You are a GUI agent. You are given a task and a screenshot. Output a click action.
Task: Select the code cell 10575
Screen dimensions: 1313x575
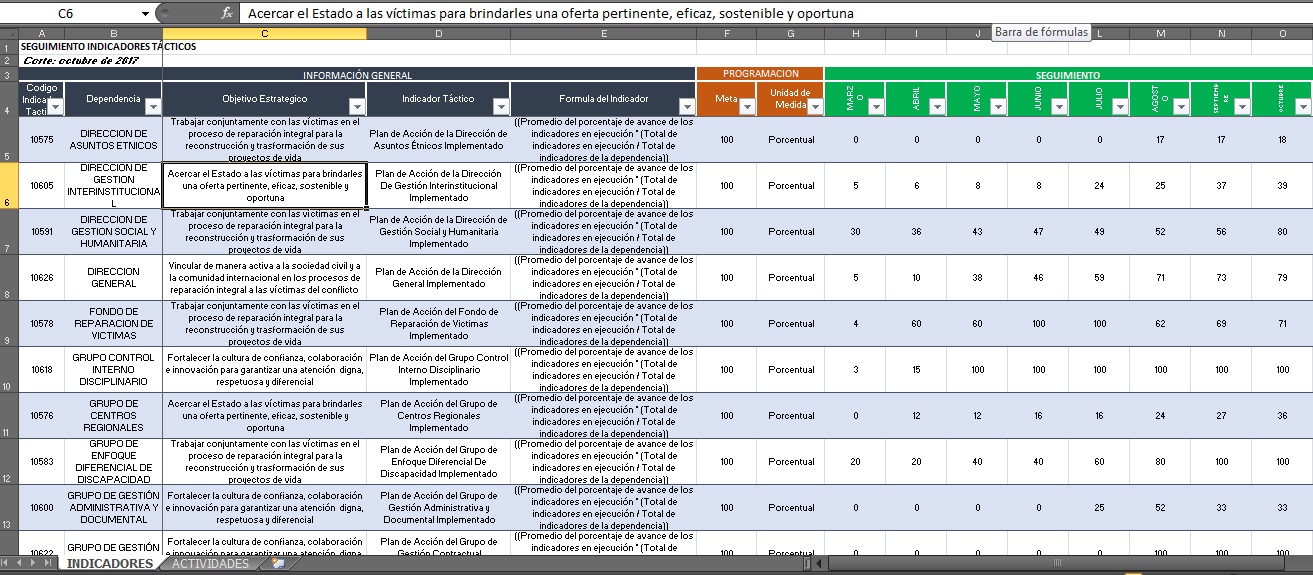42,139
